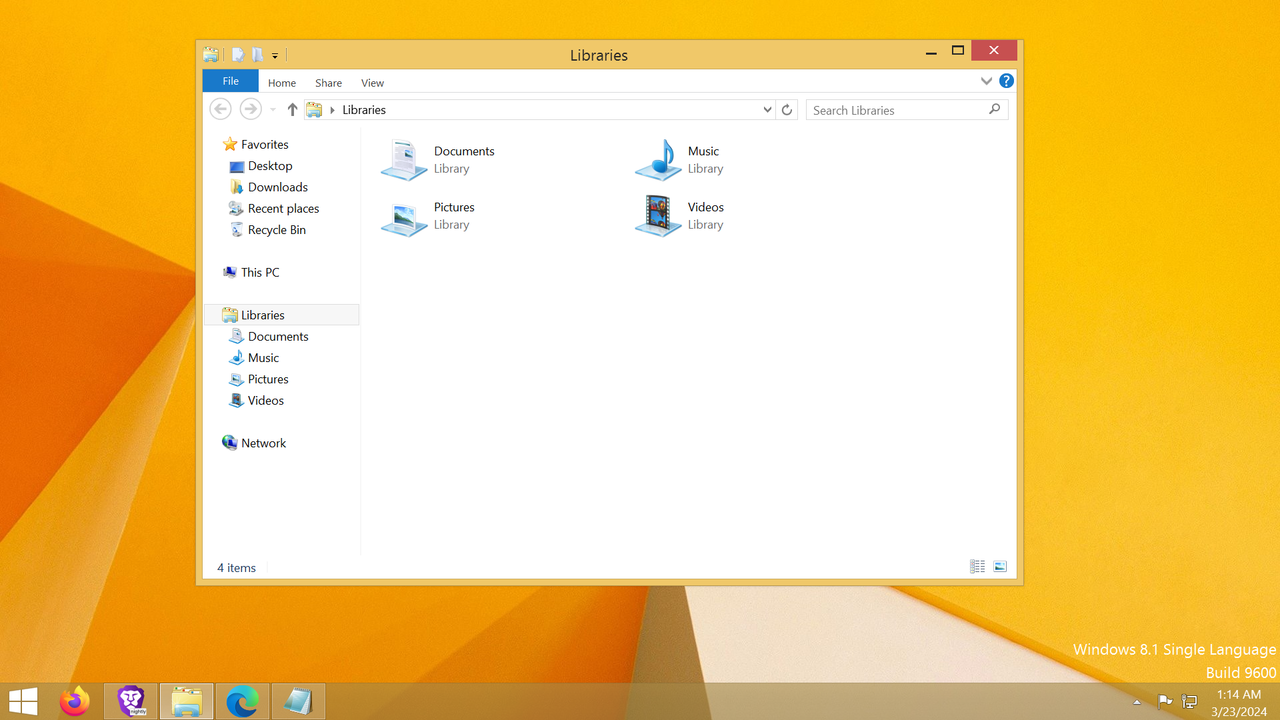Click the 4 items status text

pyautogui.click(x=237, y=568)
